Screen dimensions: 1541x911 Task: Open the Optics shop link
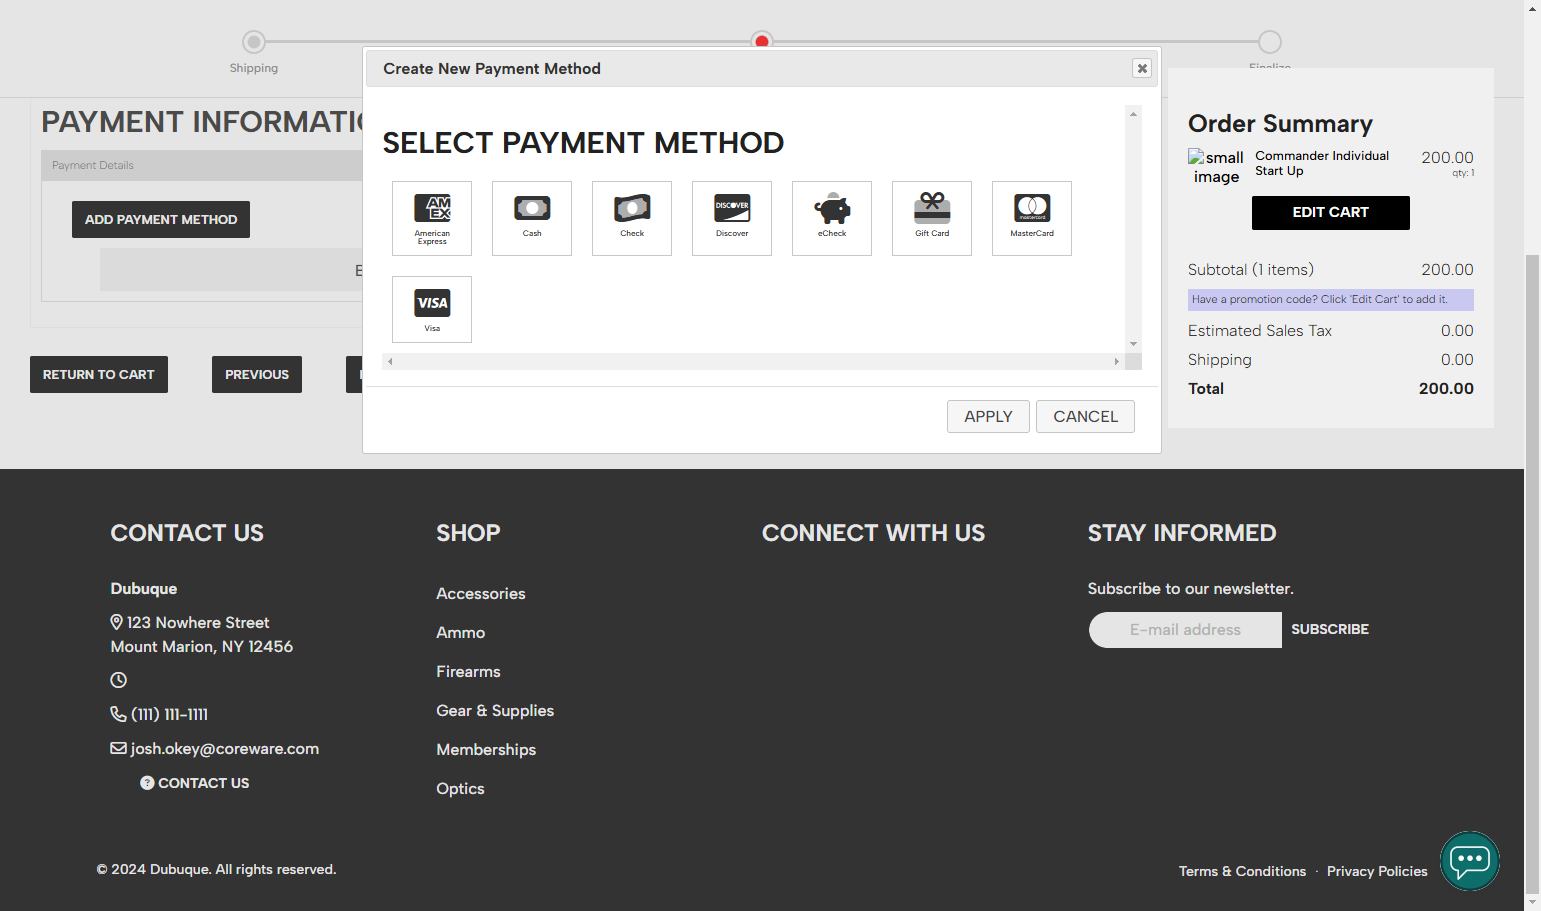coord(460,788)
